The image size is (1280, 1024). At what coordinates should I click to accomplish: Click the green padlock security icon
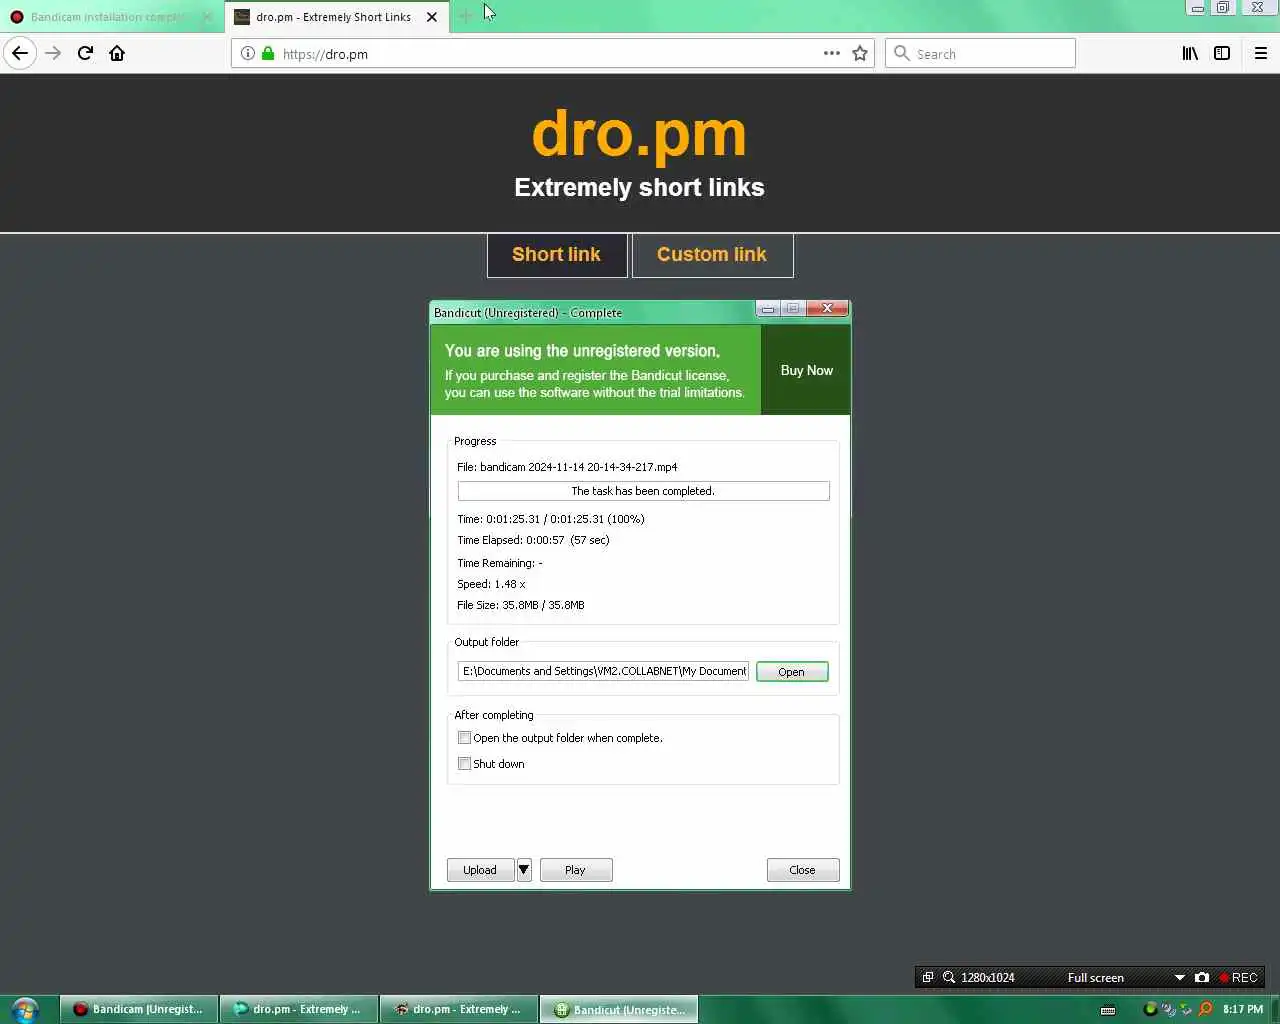(x=268, y=53)
